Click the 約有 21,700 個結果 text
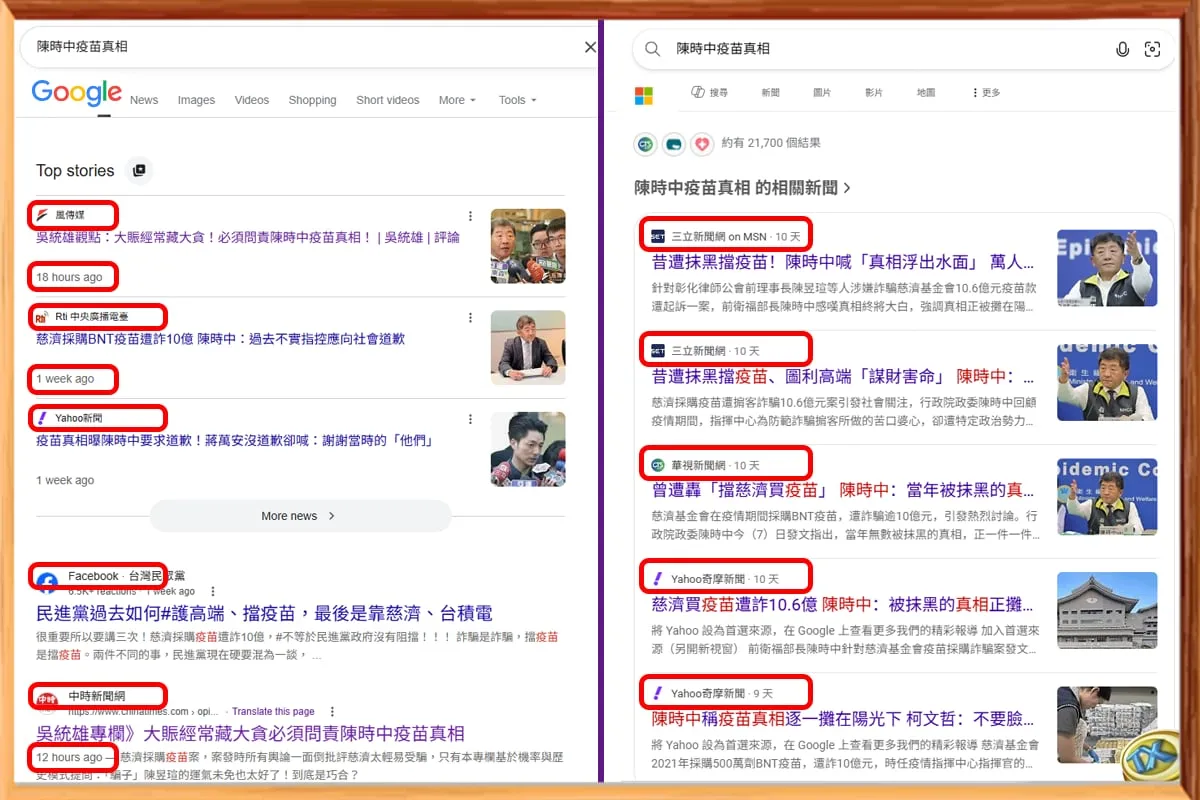 coord(771,143)
